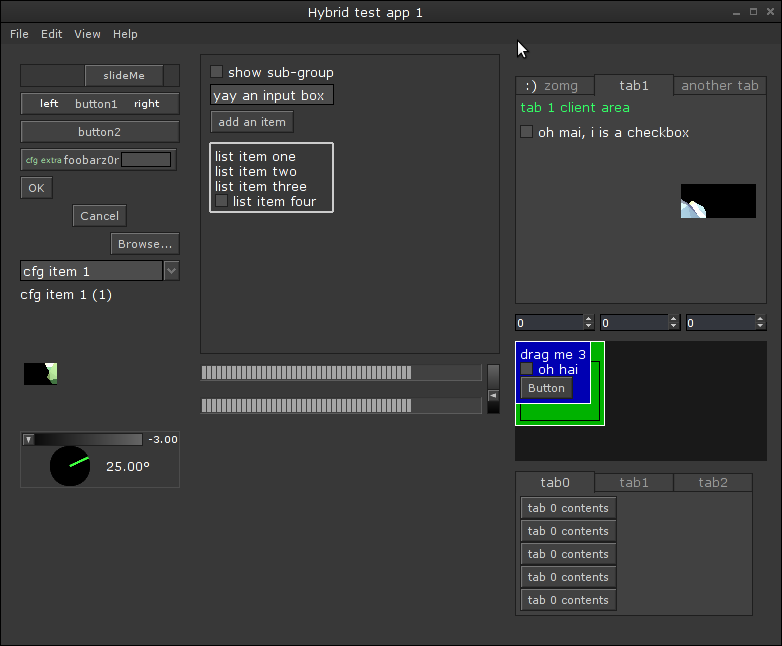782x646 pixels.
Task: Toggle the checkbox beside list item four
Action: click(222, 201)
